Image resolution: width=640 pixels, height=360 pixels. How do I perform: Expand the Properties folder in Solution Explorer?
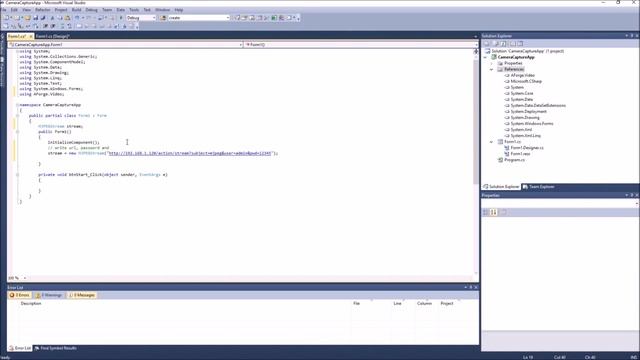pos(491,64)
